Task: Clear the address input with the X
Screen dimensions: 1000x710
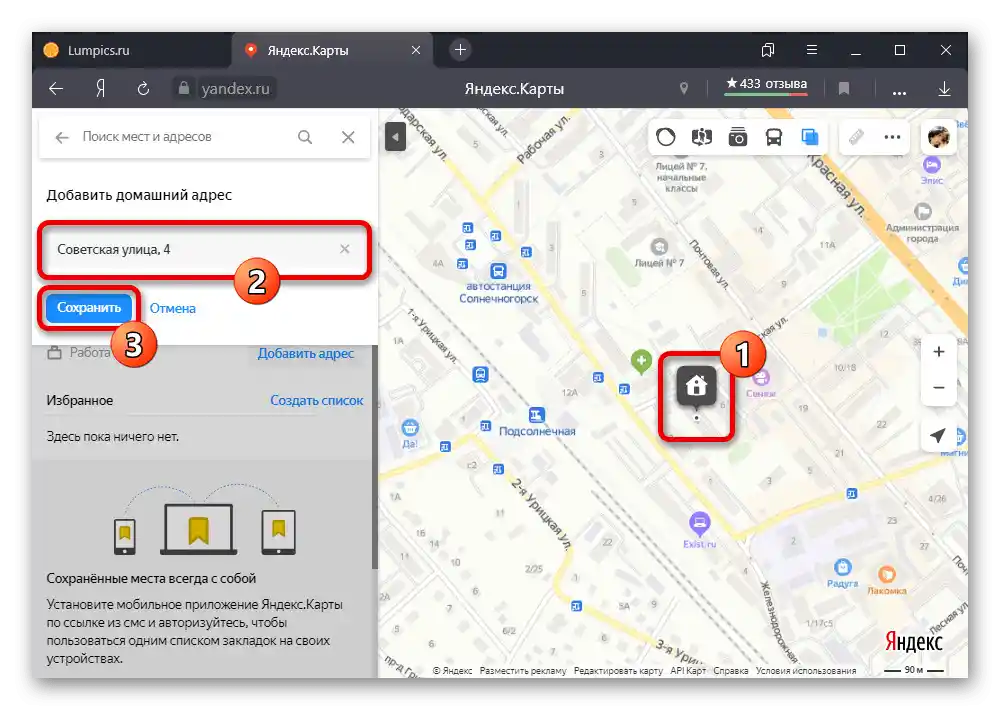Action: tap(344, 249)
